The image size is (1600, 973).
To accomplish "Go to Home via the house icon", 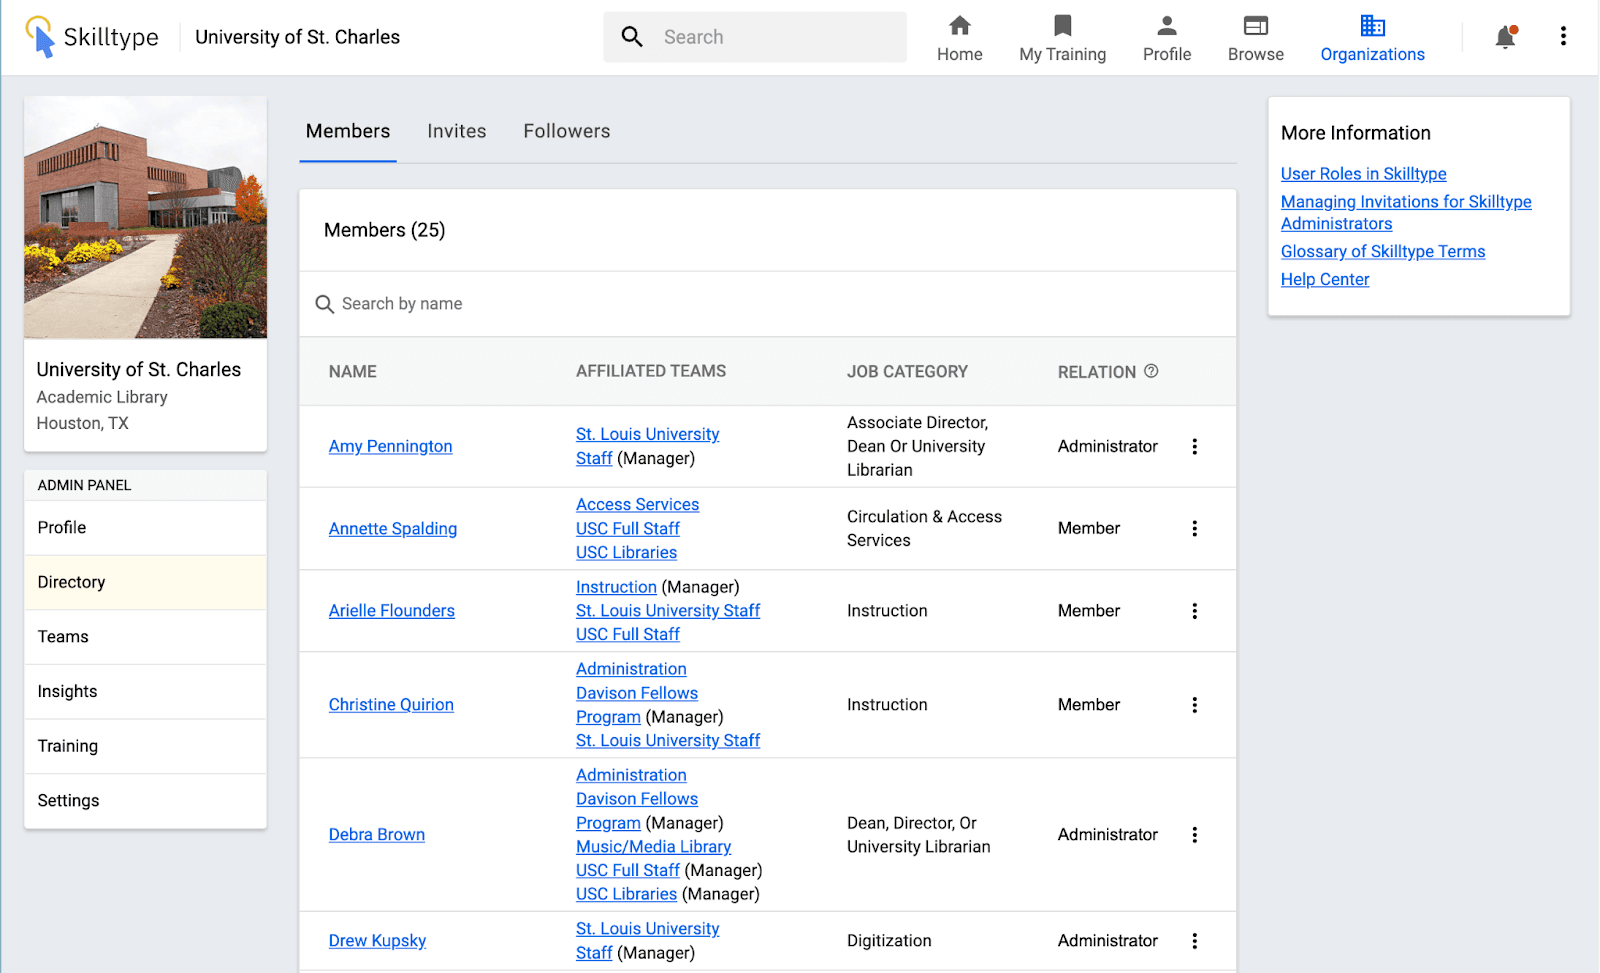I will coord(959,26).
